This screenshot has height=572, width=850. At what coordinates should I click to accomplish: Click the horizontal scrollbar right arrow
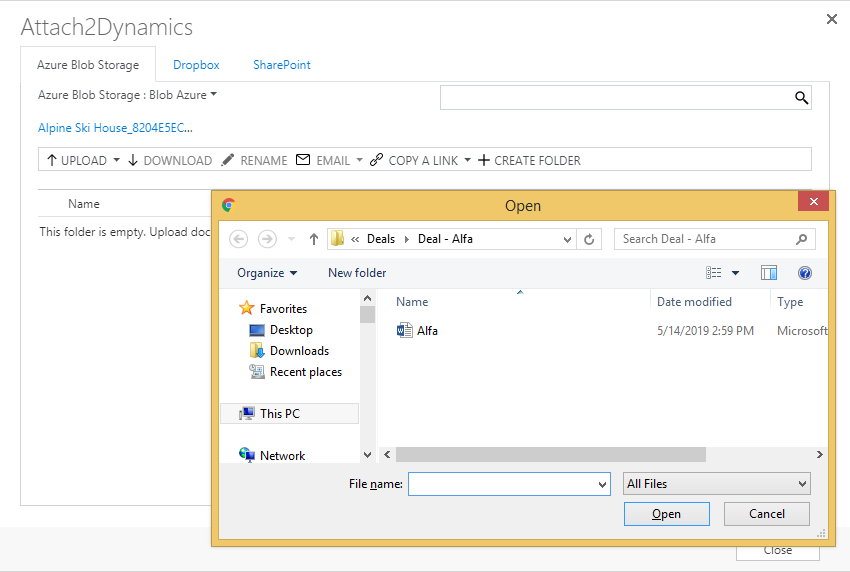(x=820, y=454)
